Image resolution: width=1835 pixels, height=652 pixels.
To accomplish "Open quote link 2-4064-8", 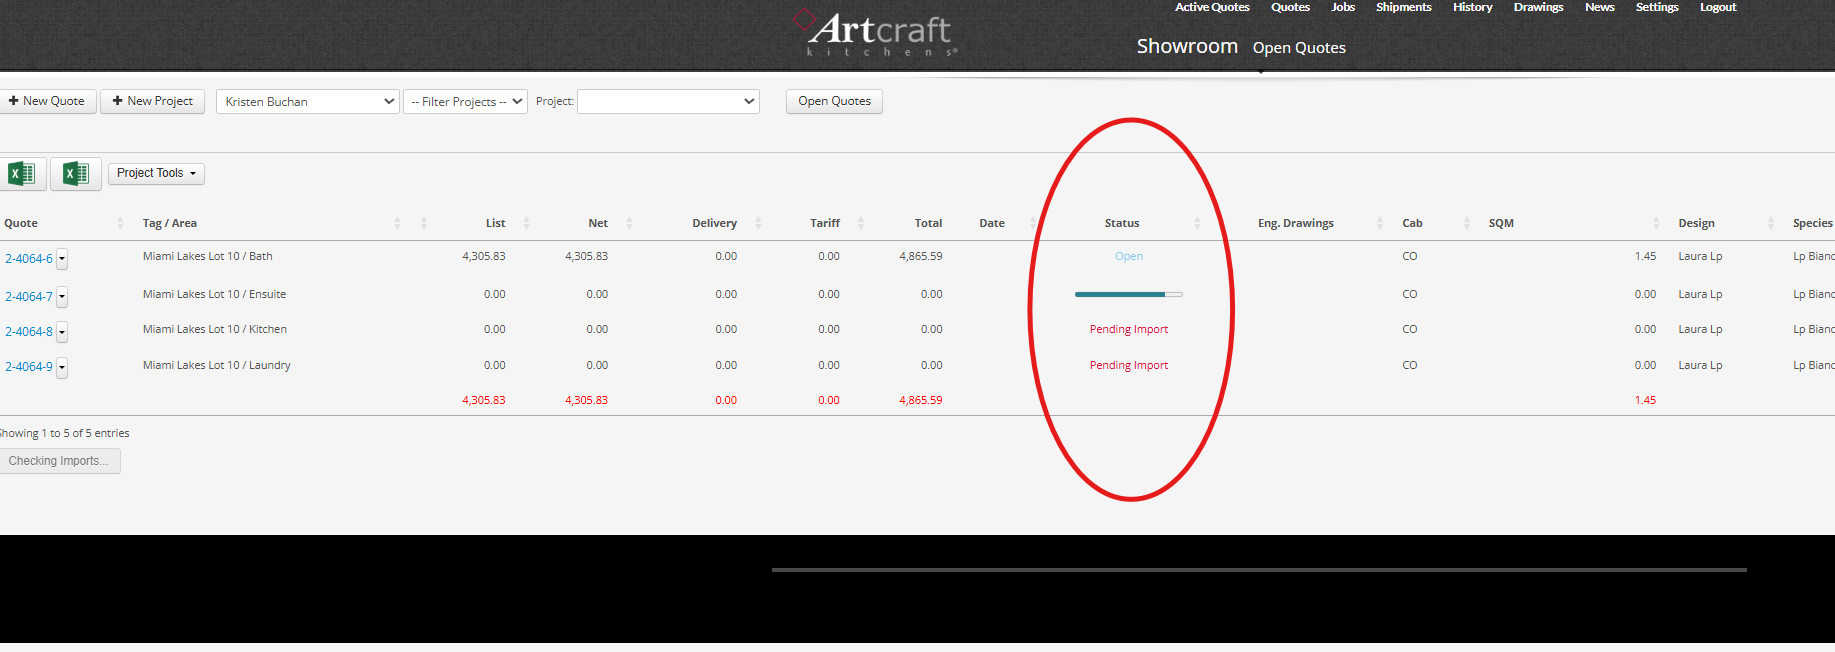I will (28, 332).
